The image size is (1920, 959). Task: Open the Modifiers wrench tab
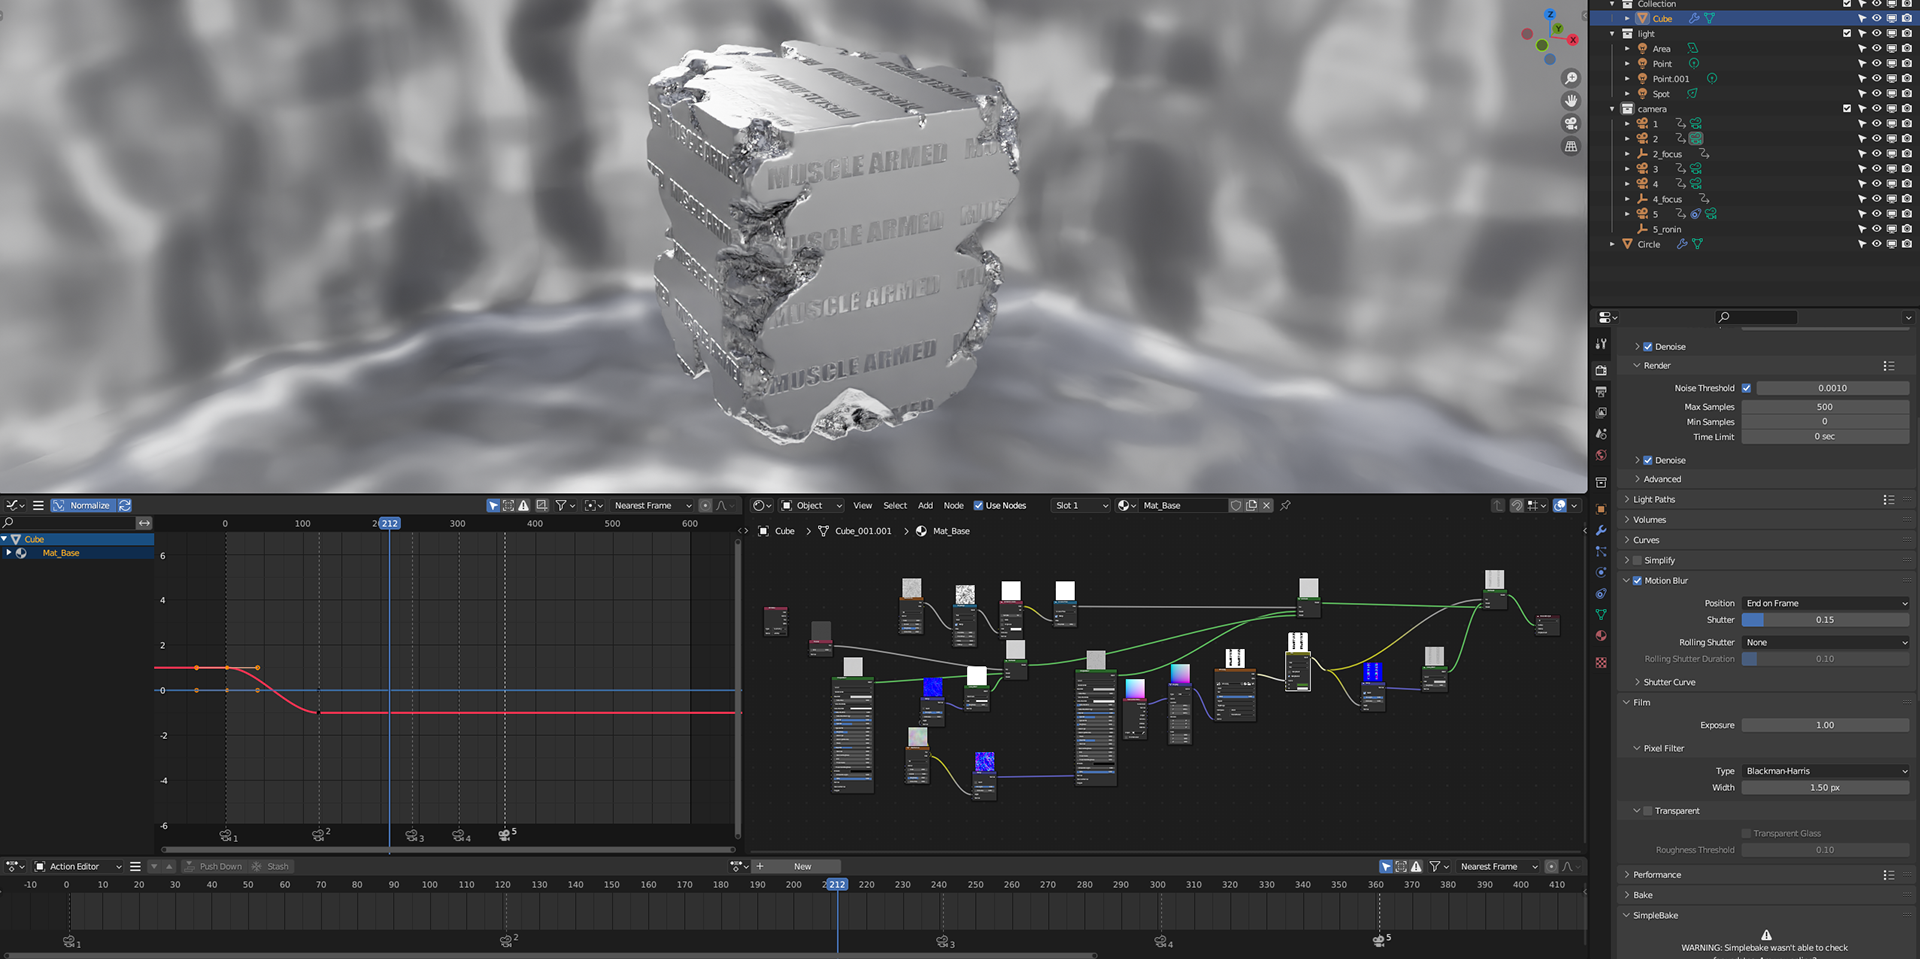click(x=1601, y=530)
